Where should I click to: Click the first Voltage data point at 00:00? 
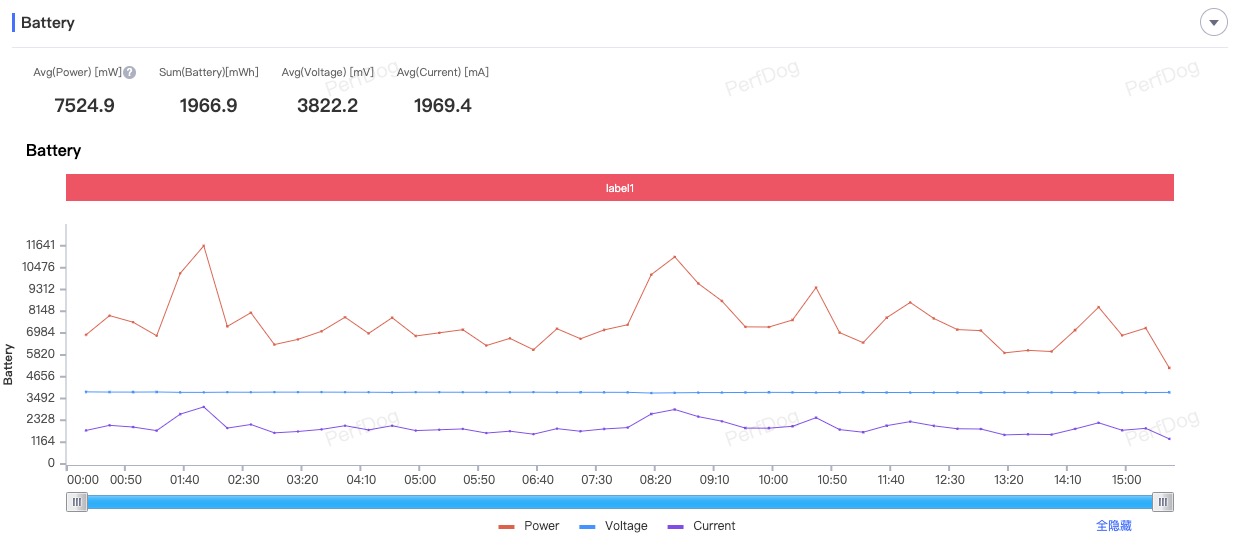pyautogui.click(x=86, y=392)
